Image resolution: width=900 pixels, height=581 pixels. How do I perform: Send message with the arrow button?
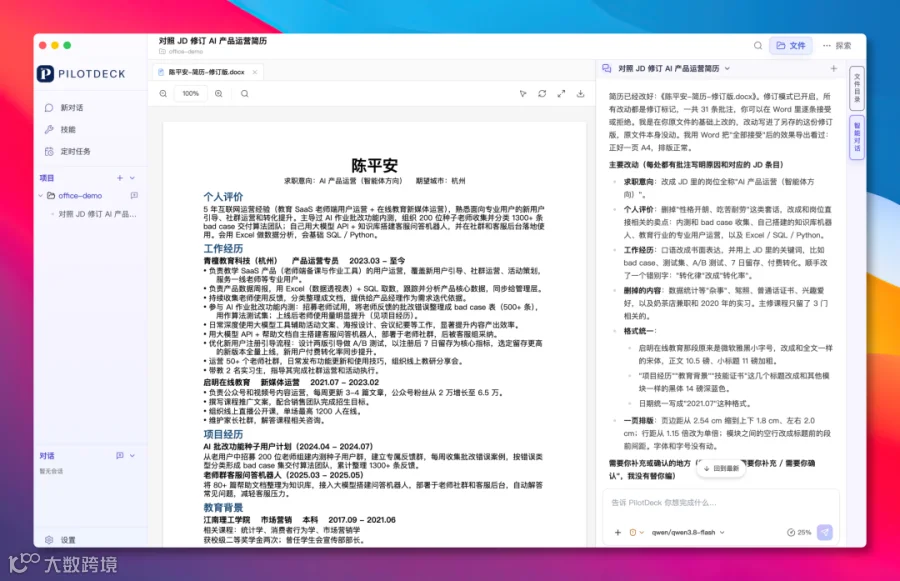tap(824, 532)
